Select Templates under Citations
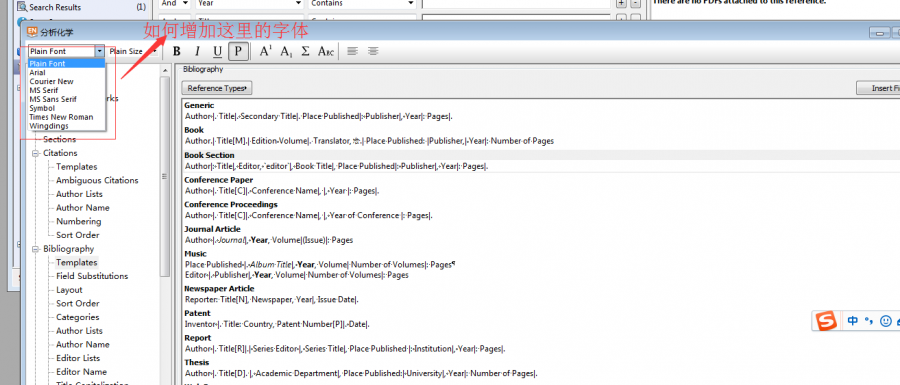Viewport: 900px width, 385px height. pyautogui.click(x=76, y=166)
